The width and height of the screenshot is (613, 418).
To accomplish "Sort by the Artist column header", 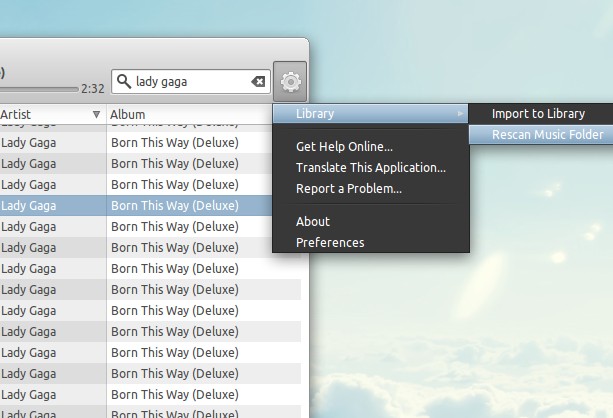I will (52, 115).
